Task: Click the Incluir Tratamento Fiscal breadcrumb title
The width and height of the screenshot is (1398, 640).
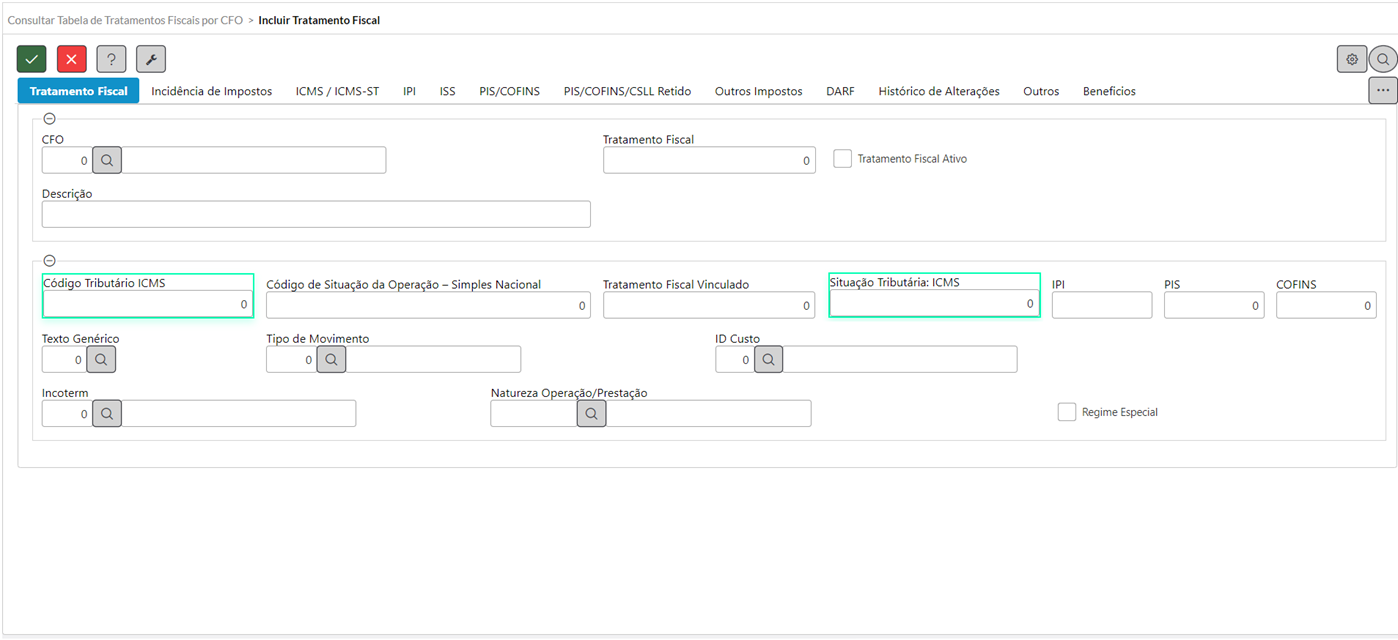Action: (319, 20)
